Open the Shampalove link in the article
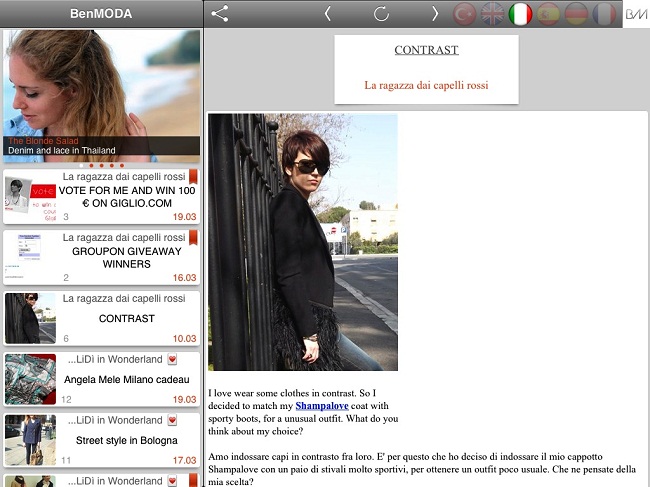Screen dimensions: 650x487 tap(322, 406)
